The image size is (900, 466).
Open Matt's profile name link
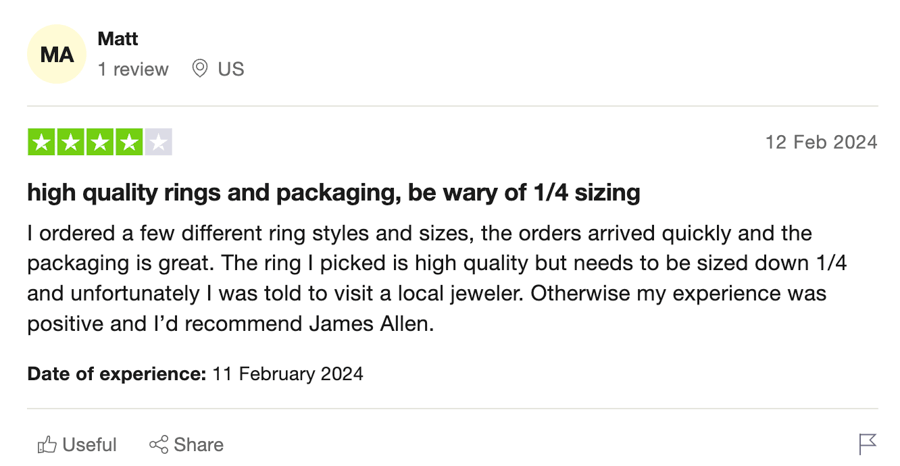(118, 39)
